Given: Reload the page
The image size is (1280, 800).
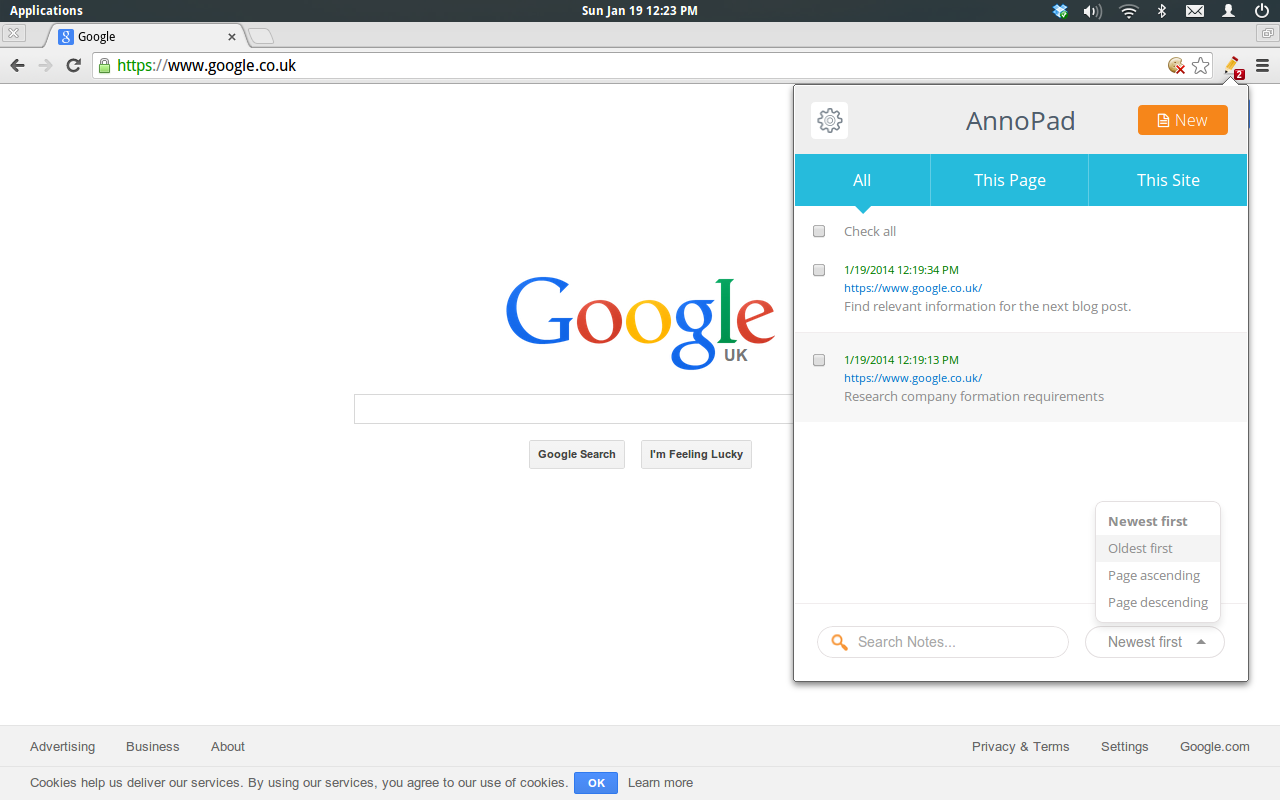Looking at the screenshot, I should click(73, 66).
